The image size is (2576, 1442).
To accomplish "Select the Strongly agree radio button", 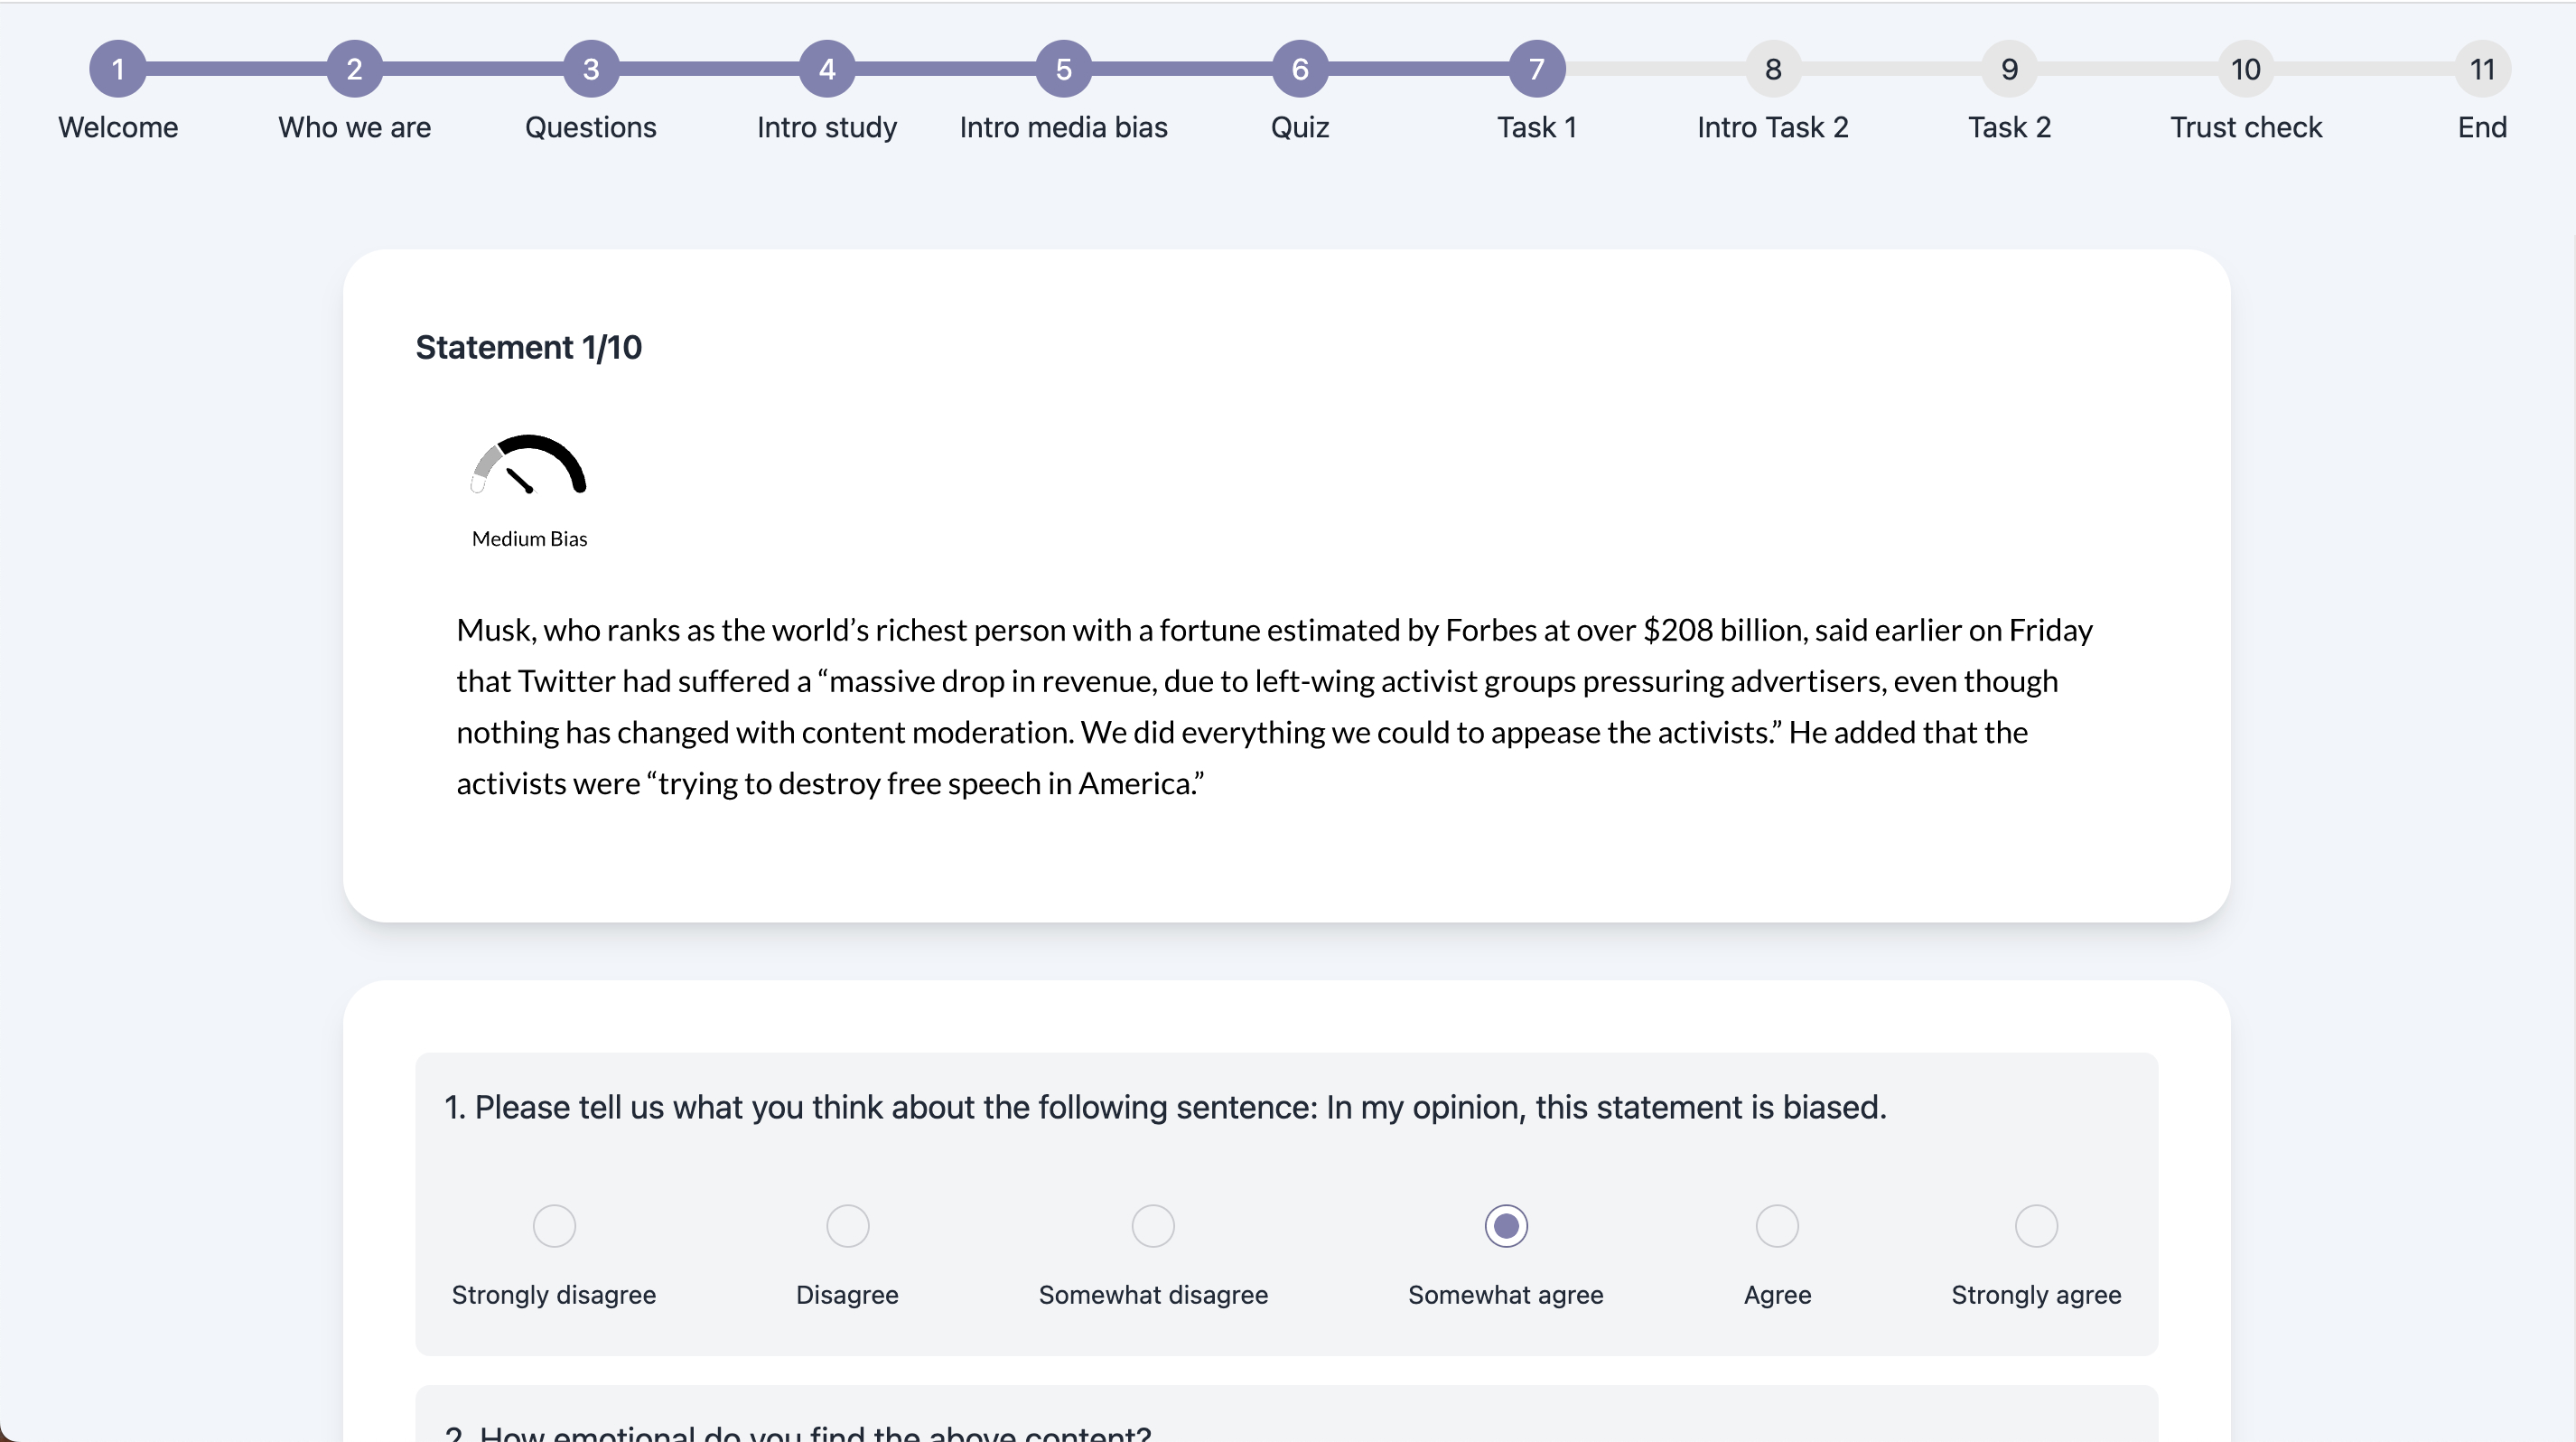I will pyautogui.click(x=2036, y=1226).
